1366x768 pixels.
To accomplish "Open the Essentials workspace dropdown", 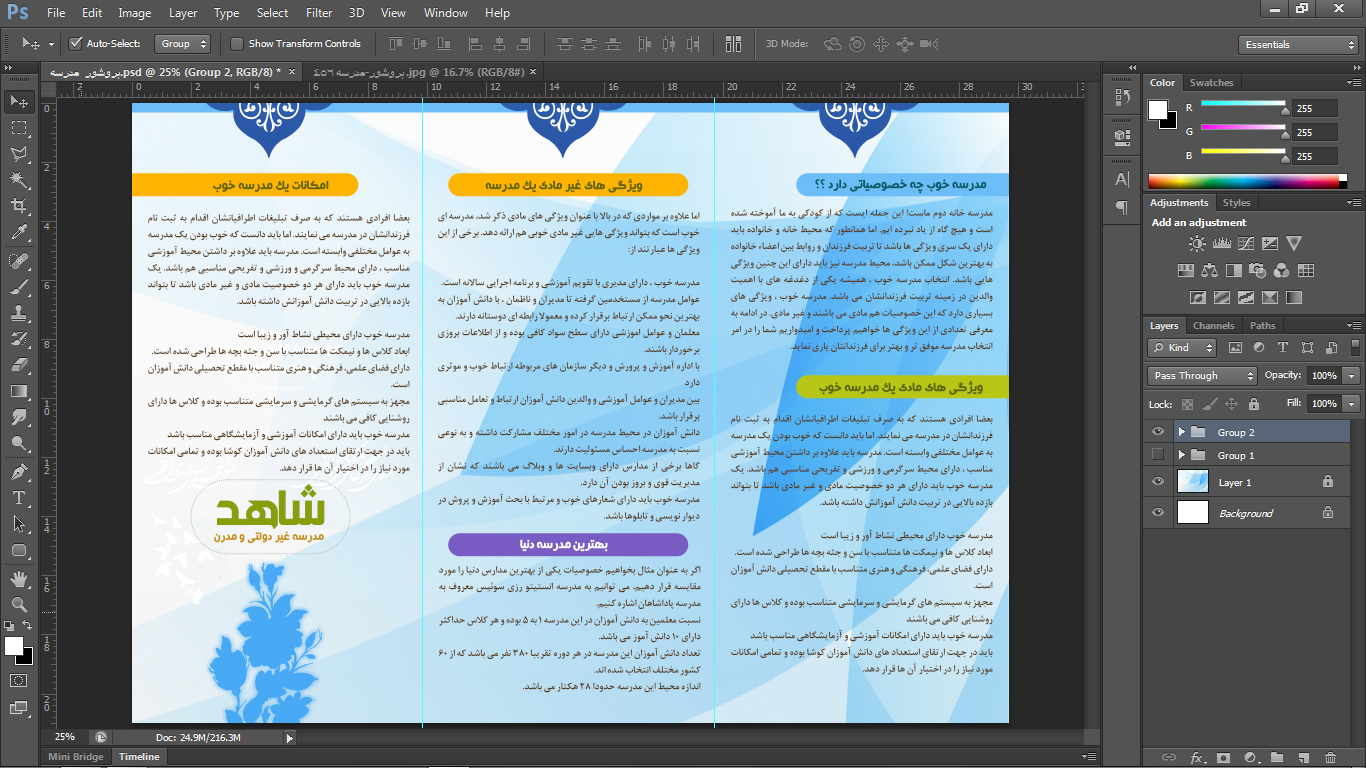I will pos(1297,45).
